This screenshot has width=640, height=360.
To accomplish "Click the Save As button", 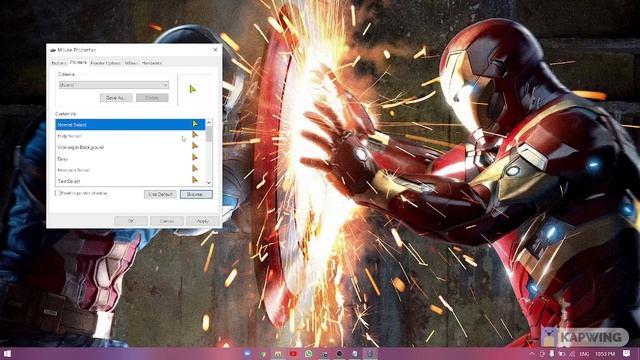I will [x=116, y=98].
